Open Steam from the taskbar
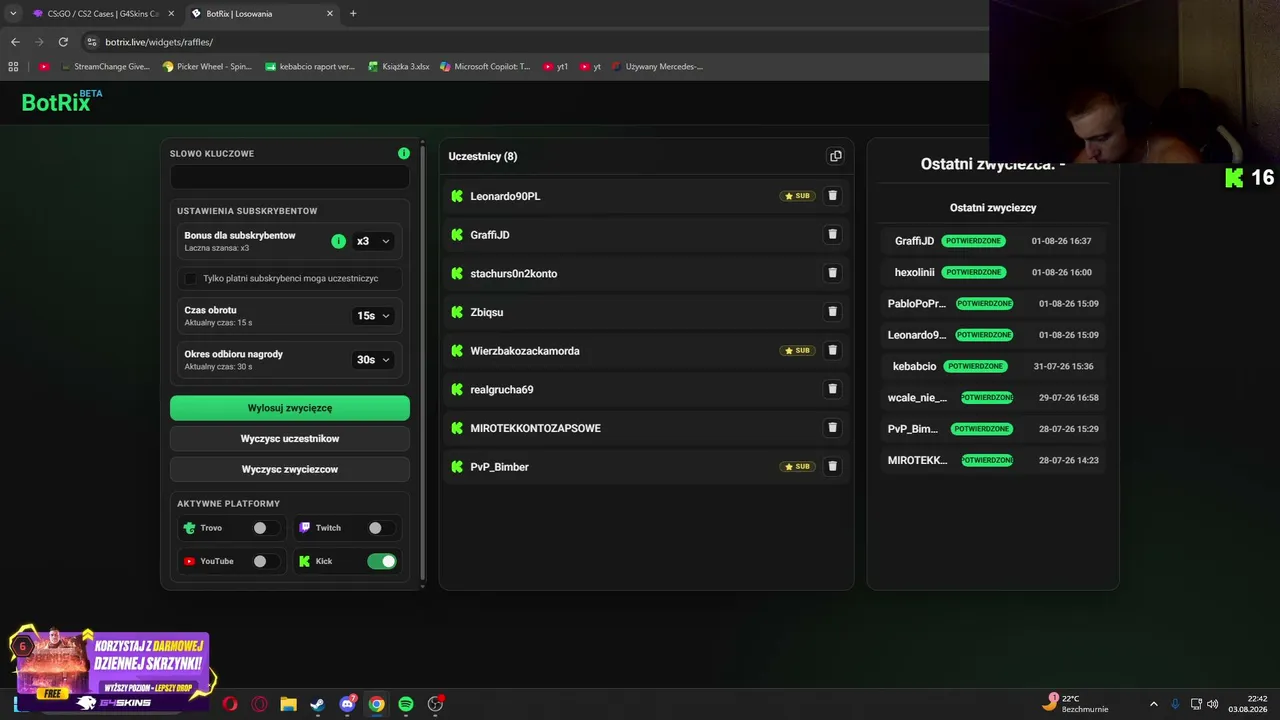The width and height of the screenshot is (1280, 720). click(x=317, y=704)
